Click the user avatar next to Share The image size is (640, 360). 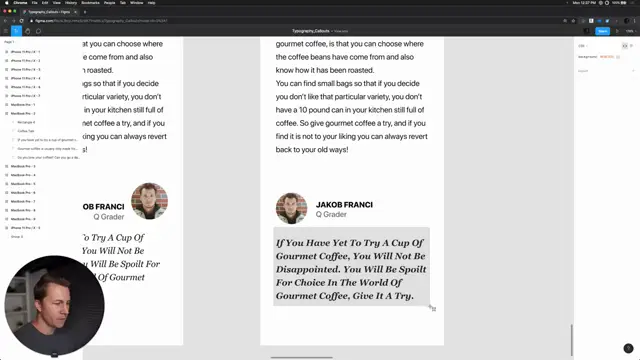(587, 31)
